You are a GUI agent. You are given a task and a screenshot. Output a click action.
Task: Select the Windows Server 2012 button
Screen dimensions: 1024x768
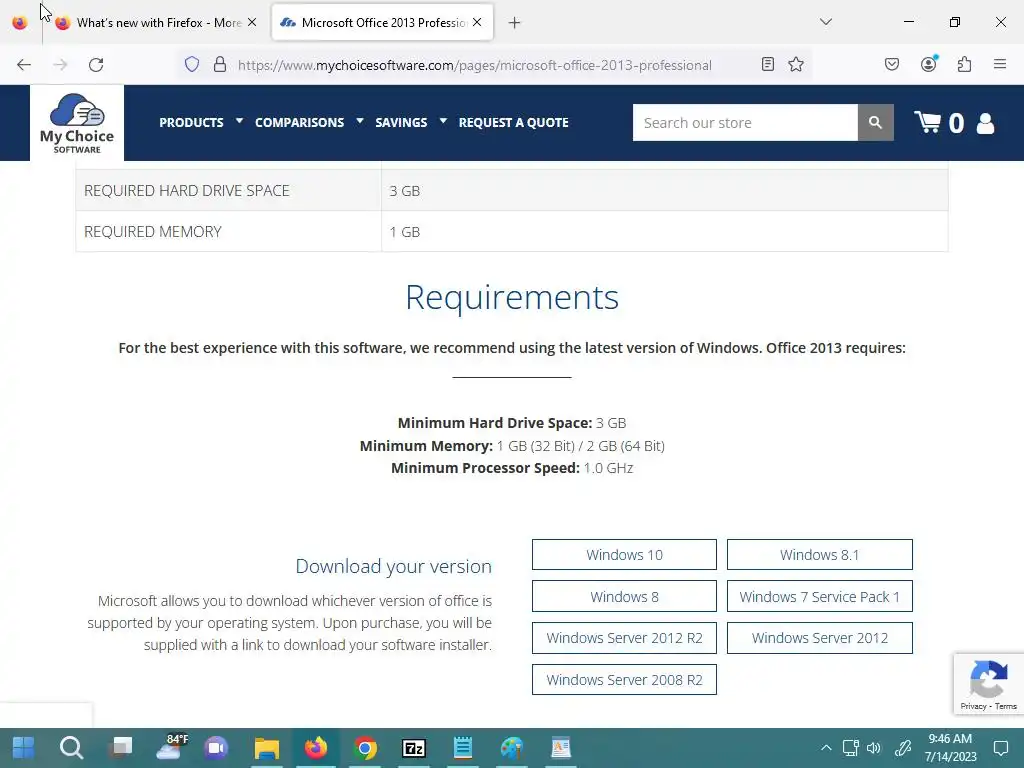tap(820, 637)
